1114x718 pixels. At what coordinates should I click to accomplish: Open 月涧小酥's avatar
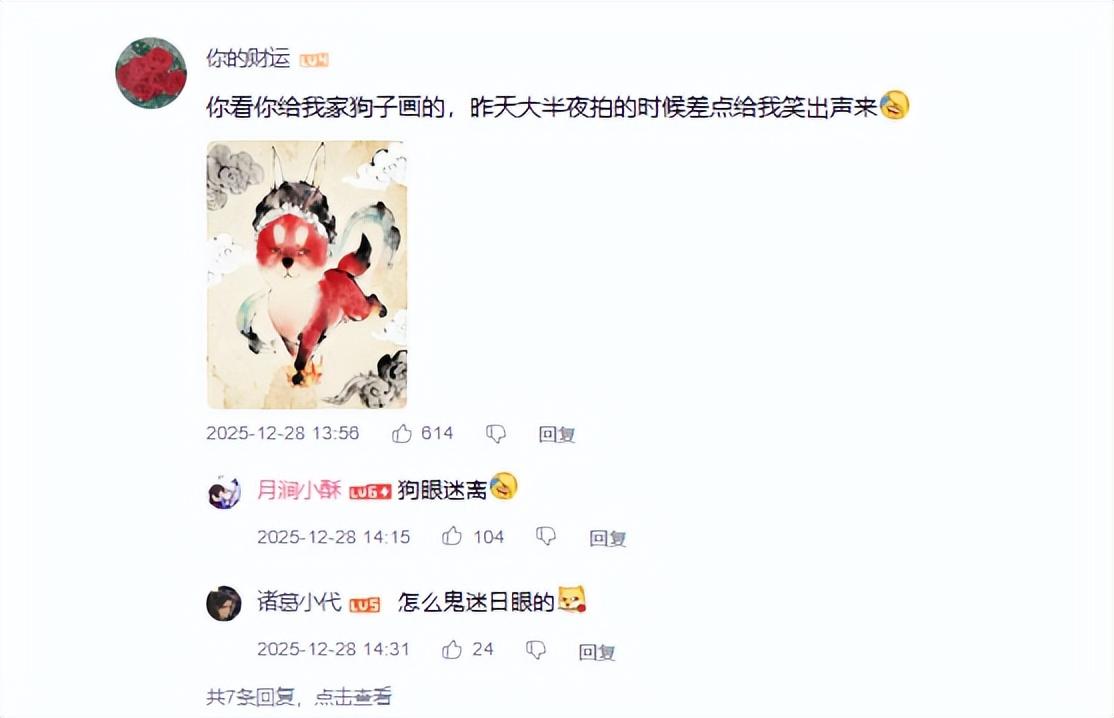point(225,491)
